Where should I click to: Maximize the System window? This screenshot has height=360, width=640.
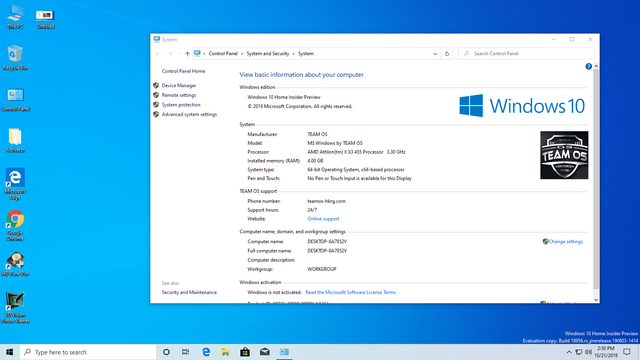pos(572,40)
